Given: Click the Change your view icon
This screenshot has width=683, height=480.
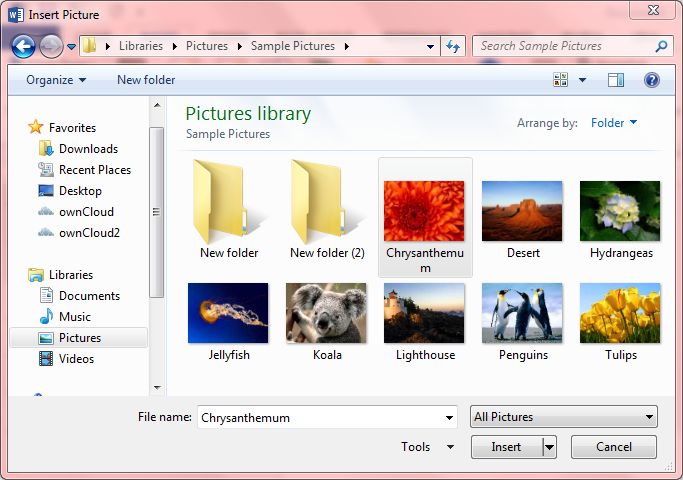Looking at the screenshot, I should tap(561, 80).
